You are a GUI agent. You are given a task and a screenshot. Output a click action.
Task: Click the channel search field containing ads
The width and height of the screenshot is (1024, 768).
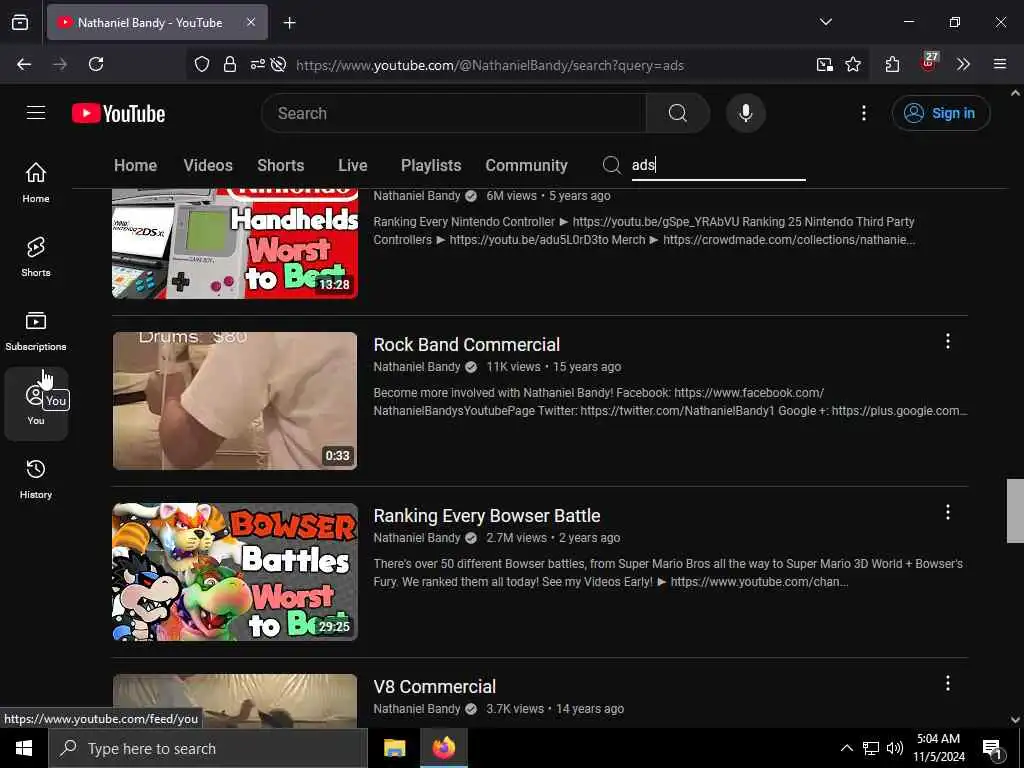pos(718,165)
